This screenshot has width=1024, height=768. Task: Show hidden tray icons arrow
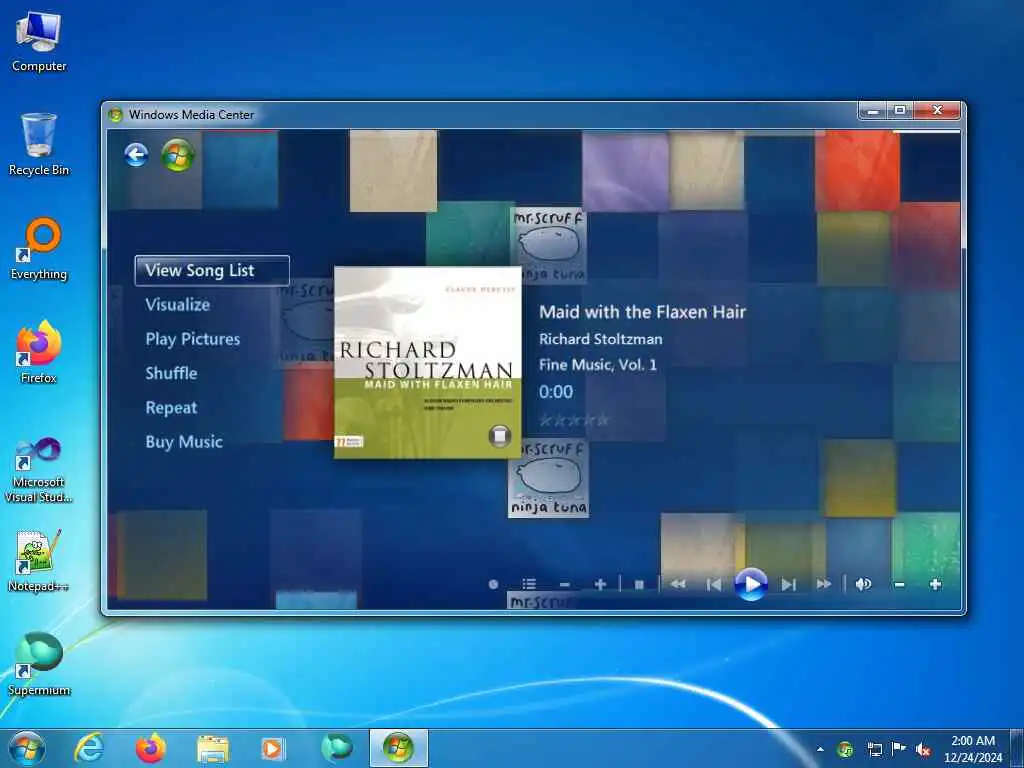tap(820, 749)
